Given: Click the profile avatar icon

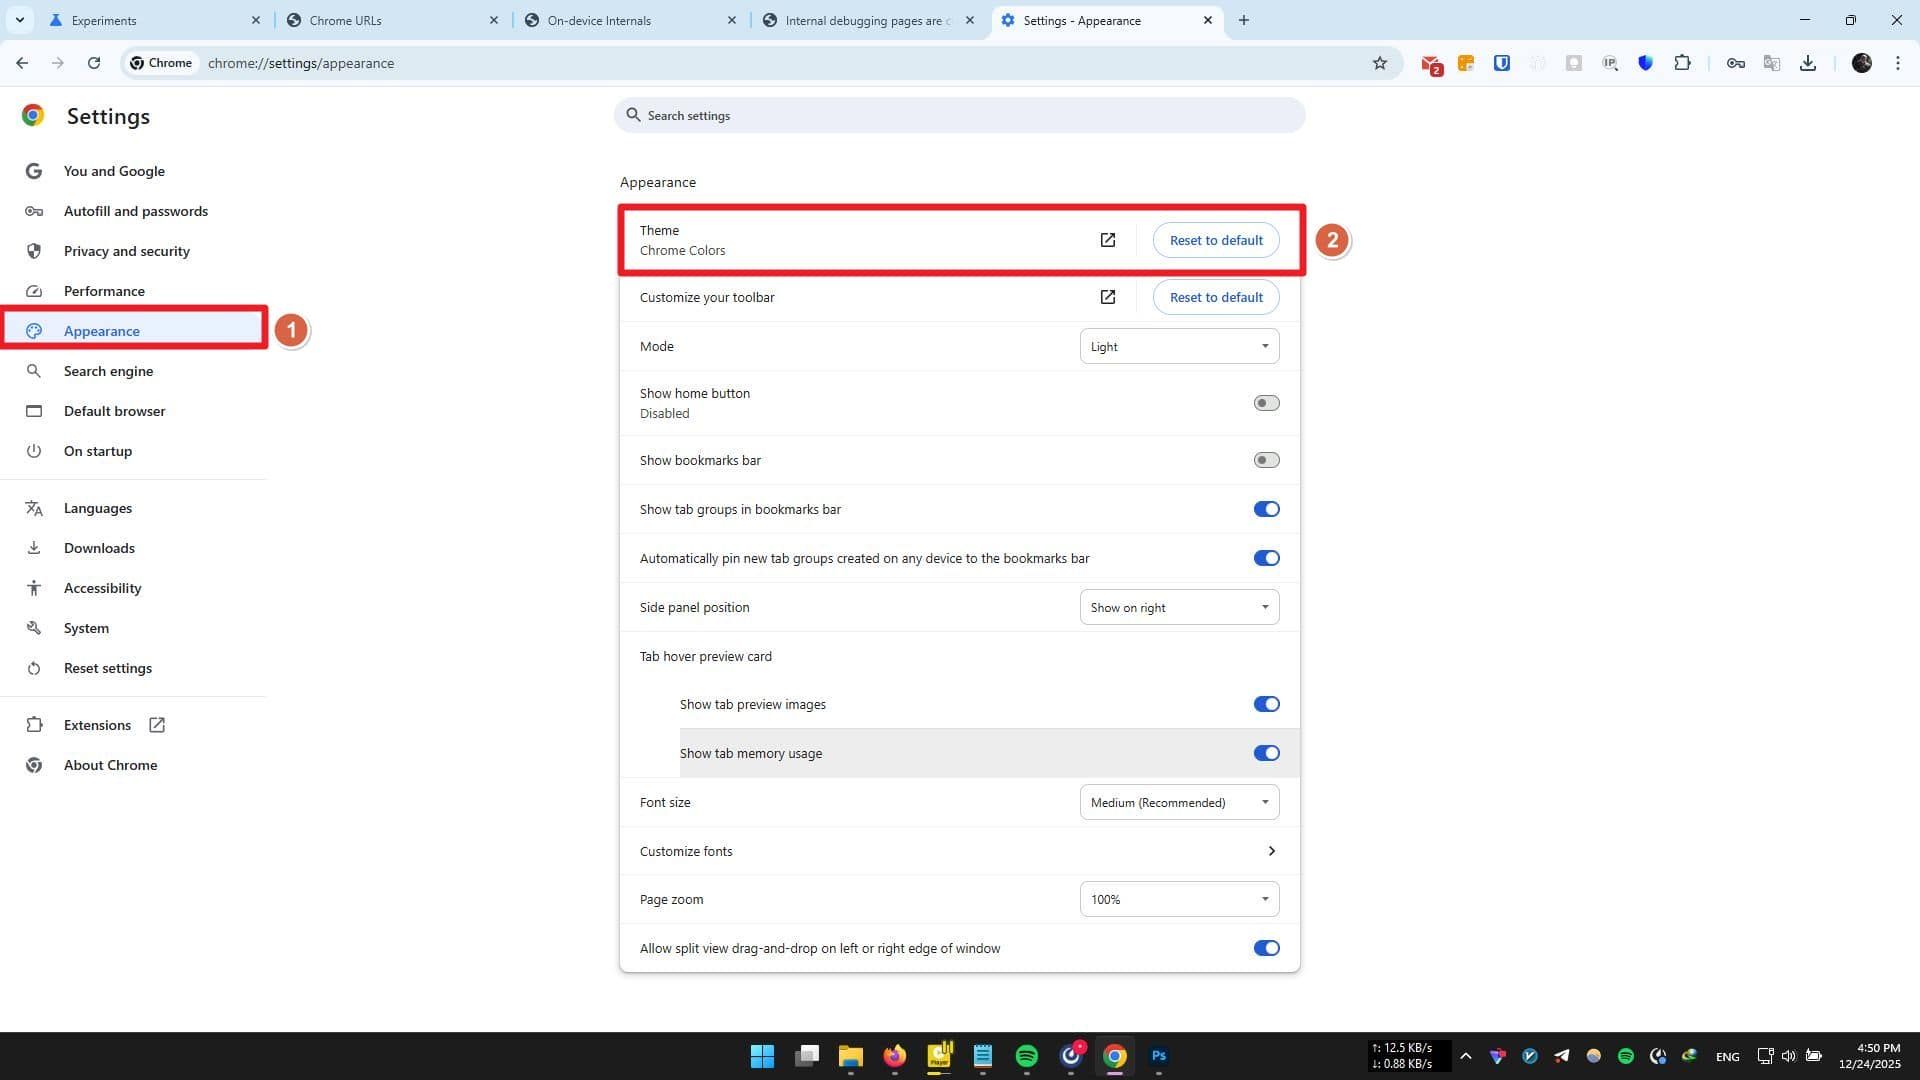Looking at the screenshot, I should (1861, 63).
